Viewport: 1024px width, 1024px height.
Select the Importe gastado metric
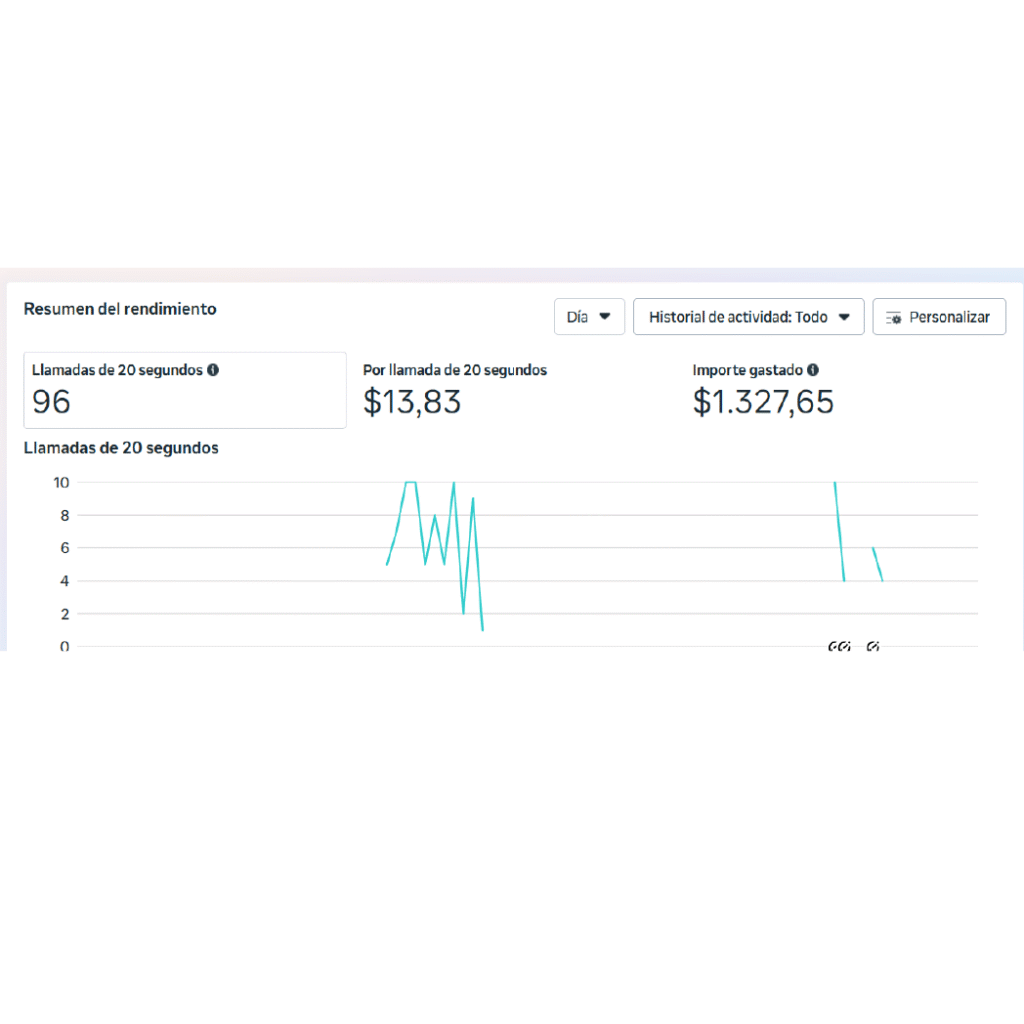click(747, 370)
